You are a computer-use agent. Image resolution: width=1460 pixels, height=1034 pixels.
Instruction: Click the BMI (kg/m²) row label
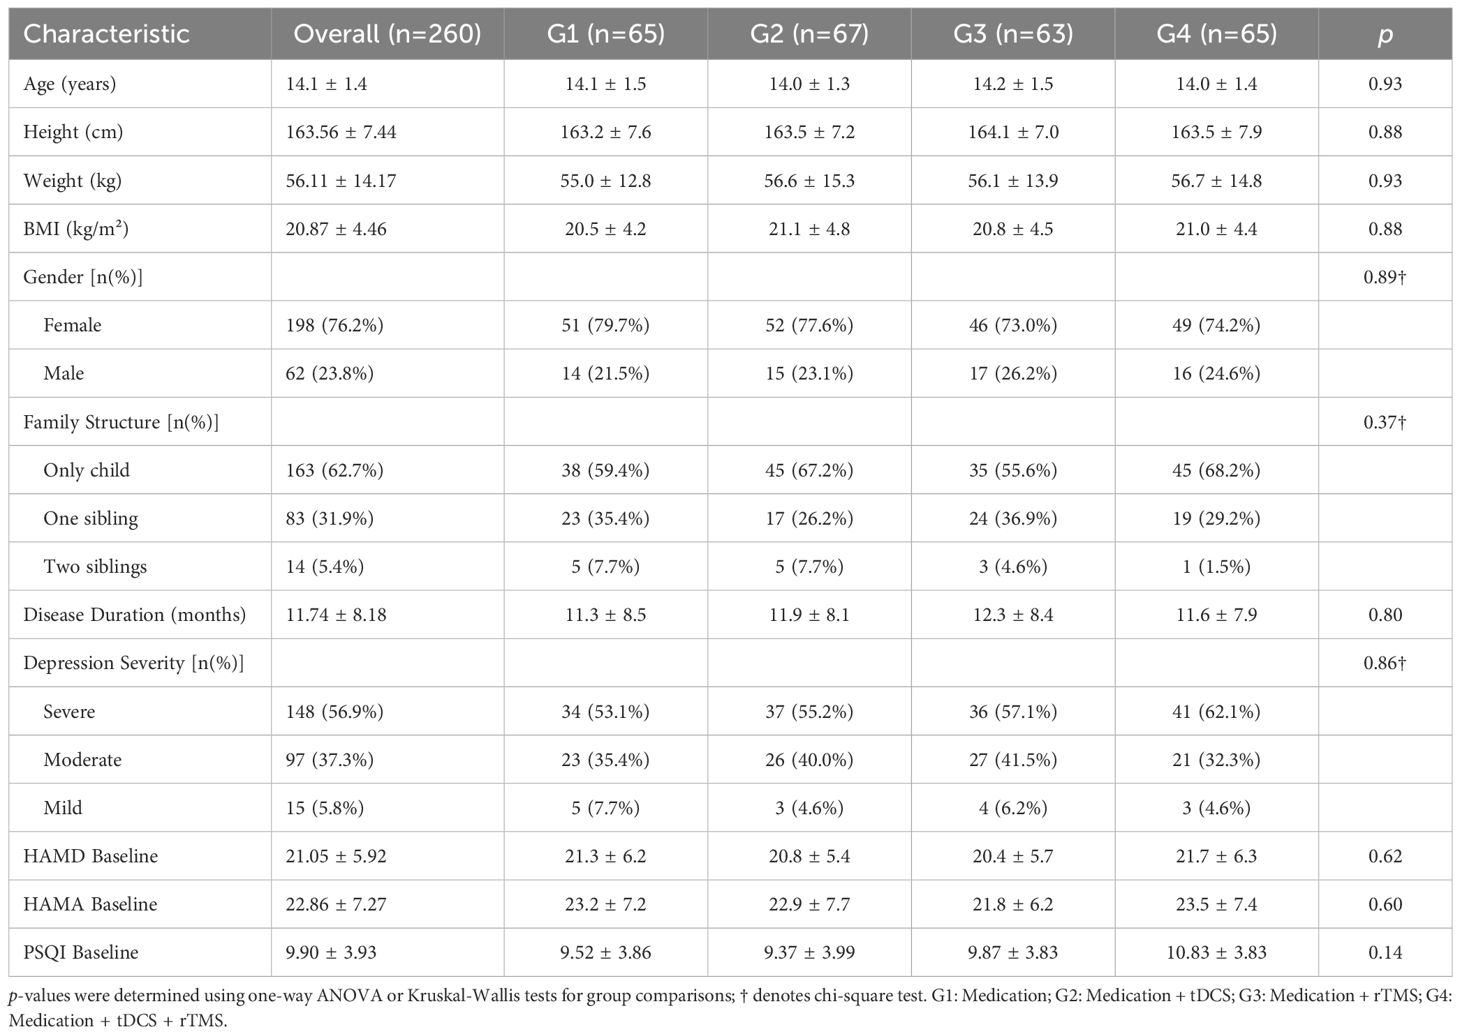tap(76, 229)
